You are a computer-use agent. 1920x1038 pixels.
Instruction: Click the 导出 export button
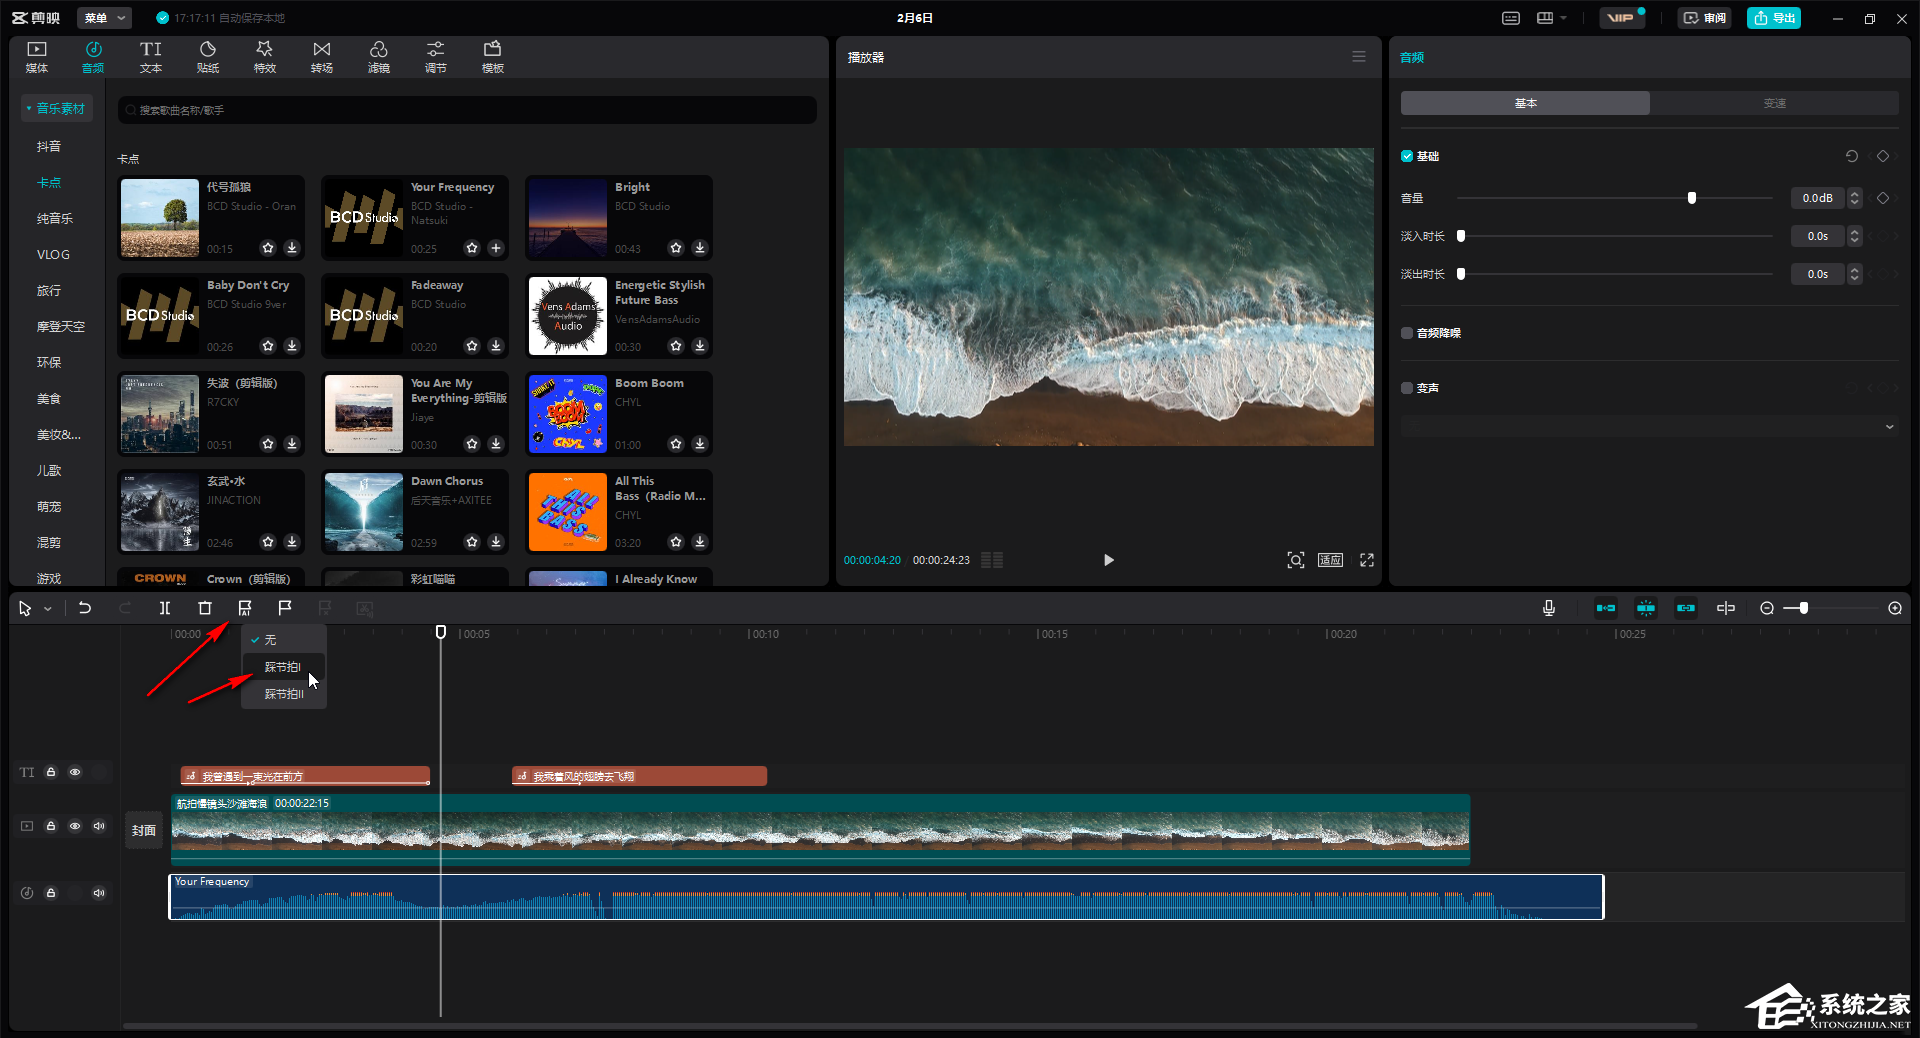[x=1774, y=18]
